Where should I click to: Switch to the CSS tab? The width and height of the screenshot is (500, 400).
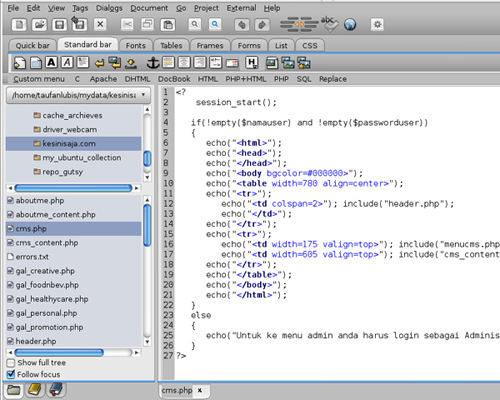[x=310, y=45]
